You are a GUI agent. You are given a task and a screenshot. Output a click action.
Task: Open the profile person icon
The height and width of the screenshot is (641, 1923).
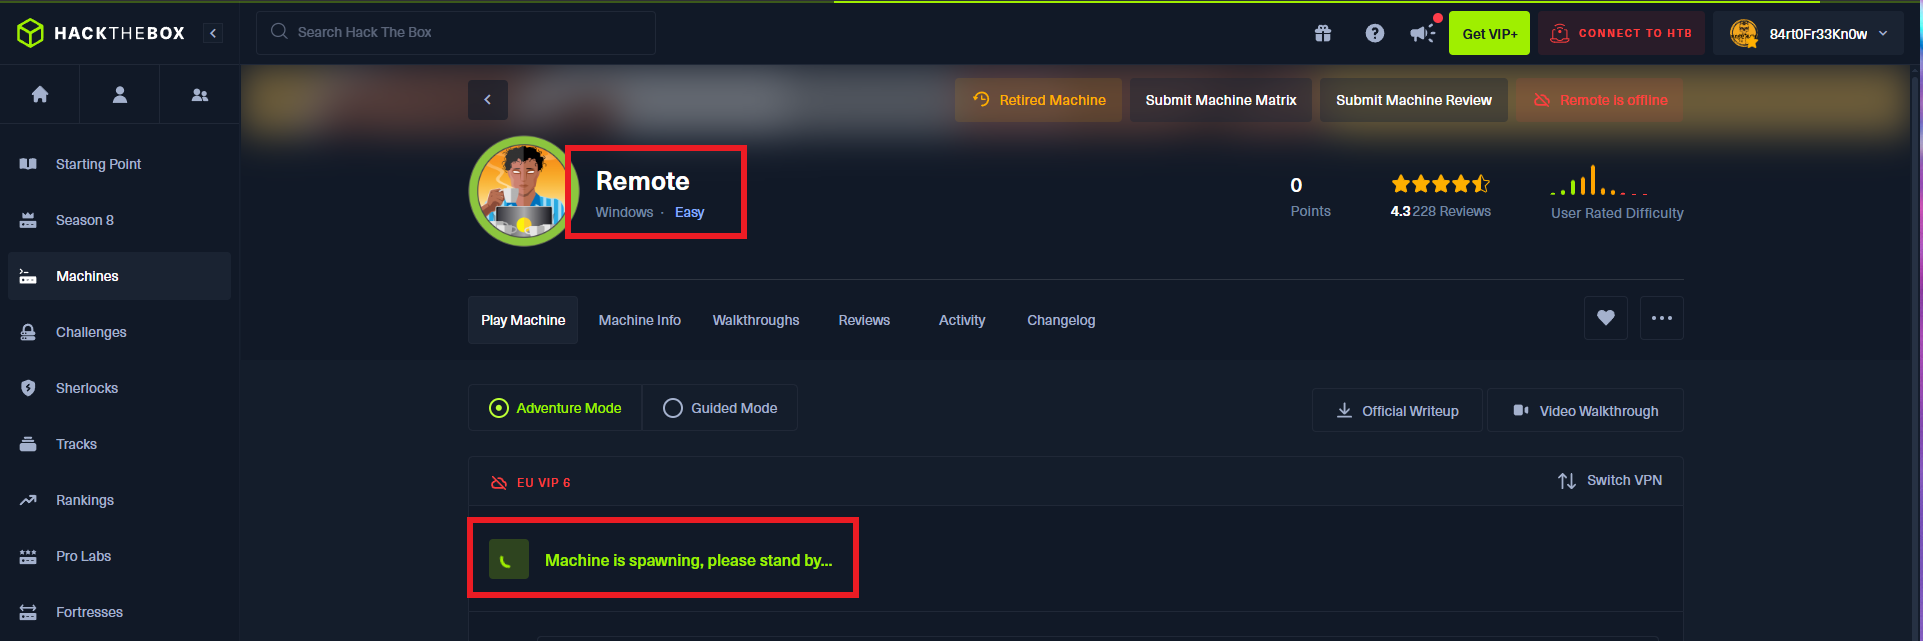[120, 94]
